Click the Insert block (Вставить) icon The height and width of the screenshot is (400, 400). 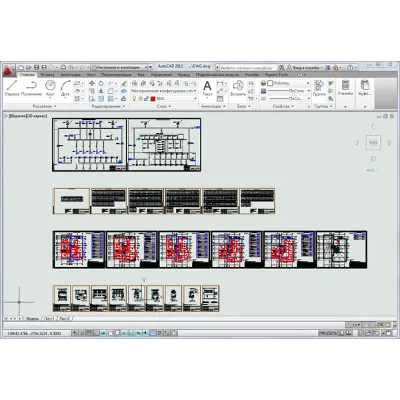pos(238,88)
